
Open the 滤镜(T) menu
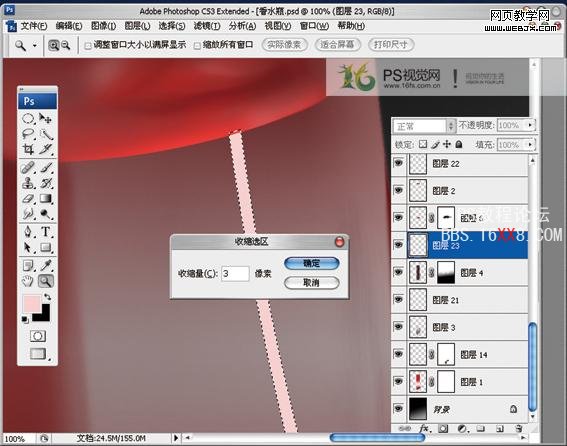click(207, 26)
